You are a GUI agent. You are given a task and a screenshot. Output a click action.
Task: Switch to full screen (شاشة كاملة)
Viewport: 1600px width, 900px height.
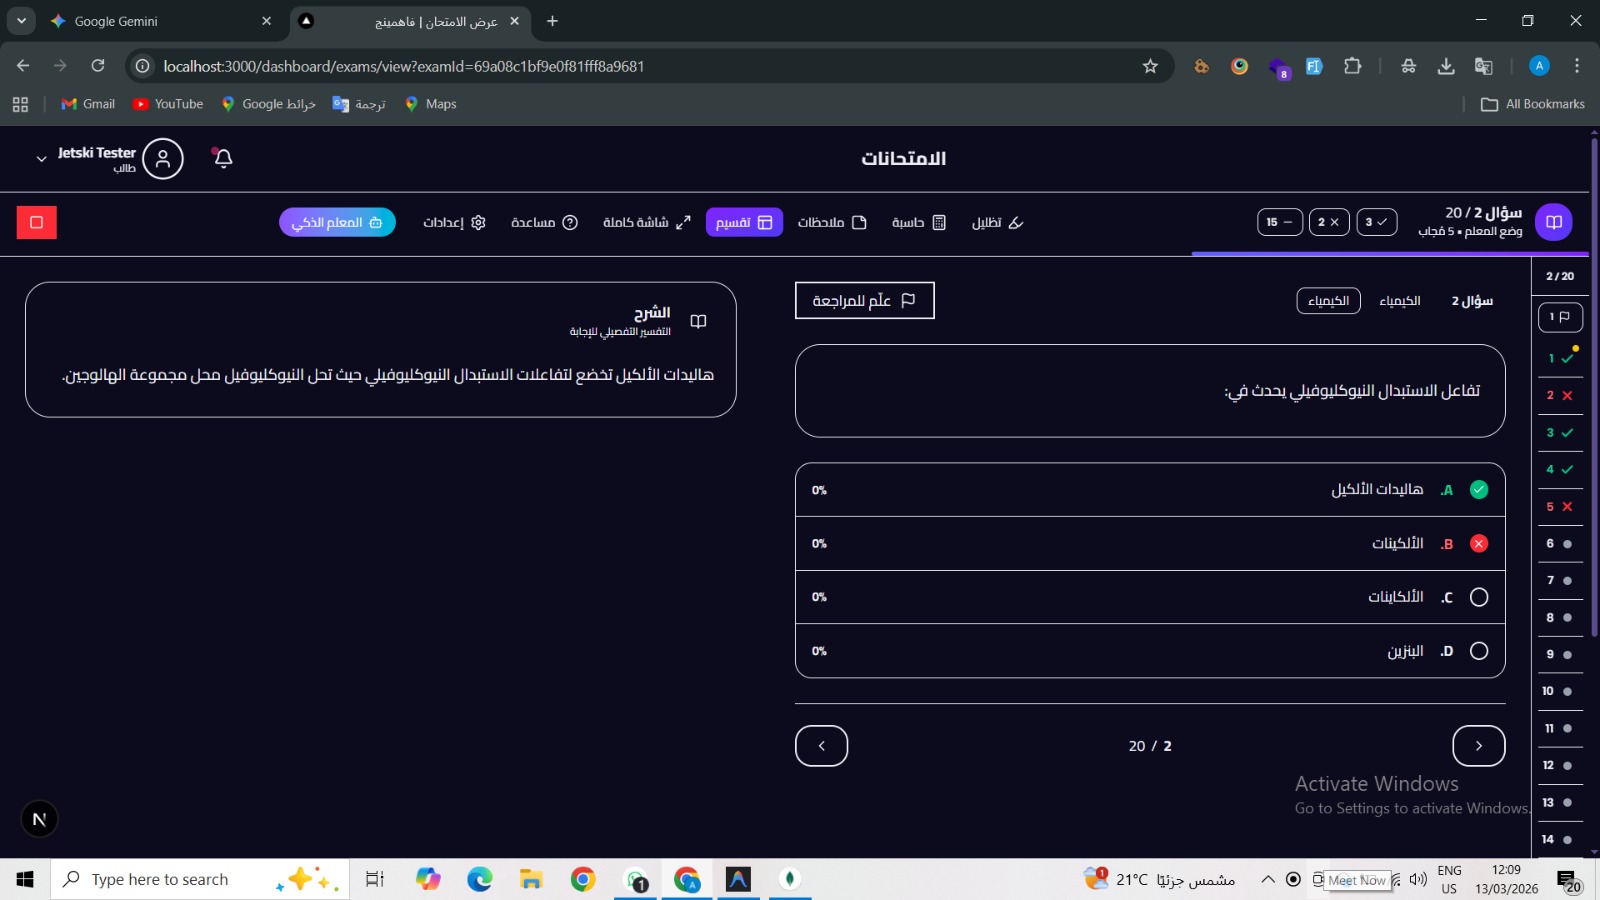646,222
